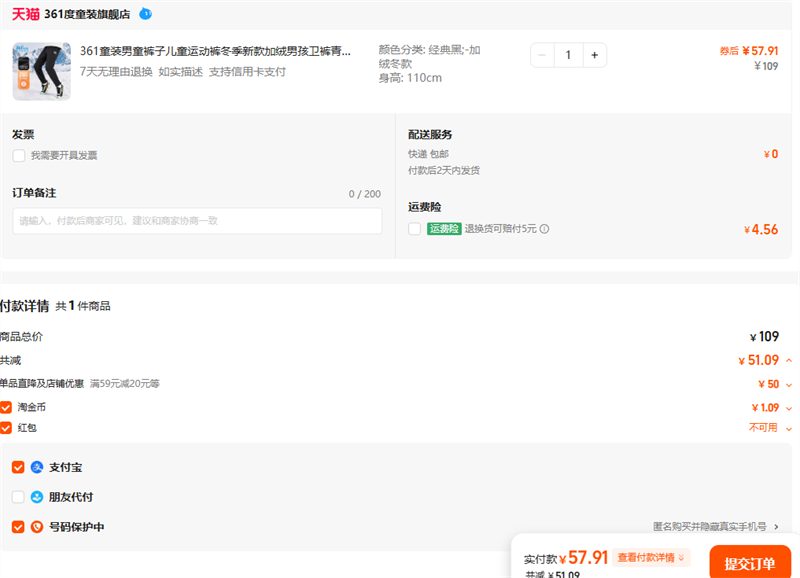Check the 朋友代付 checkbox
Viewport: 800px width, 578px height.
coord(18,497)
